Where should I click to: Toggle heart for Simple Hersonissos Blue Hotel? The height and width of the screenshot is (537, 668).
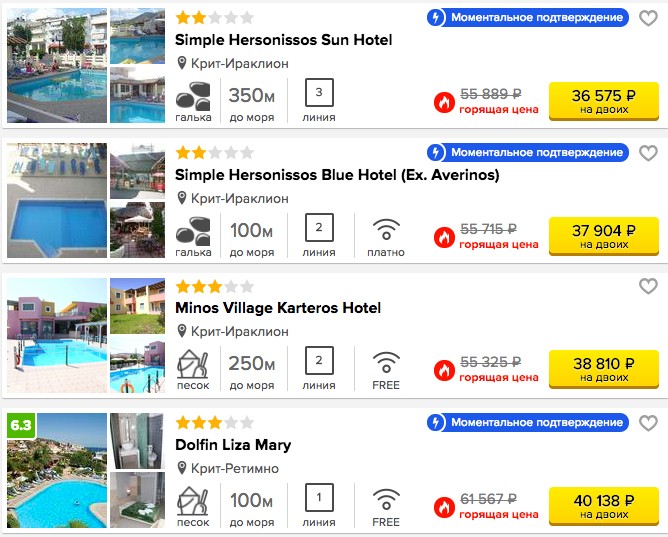point(648,153)
